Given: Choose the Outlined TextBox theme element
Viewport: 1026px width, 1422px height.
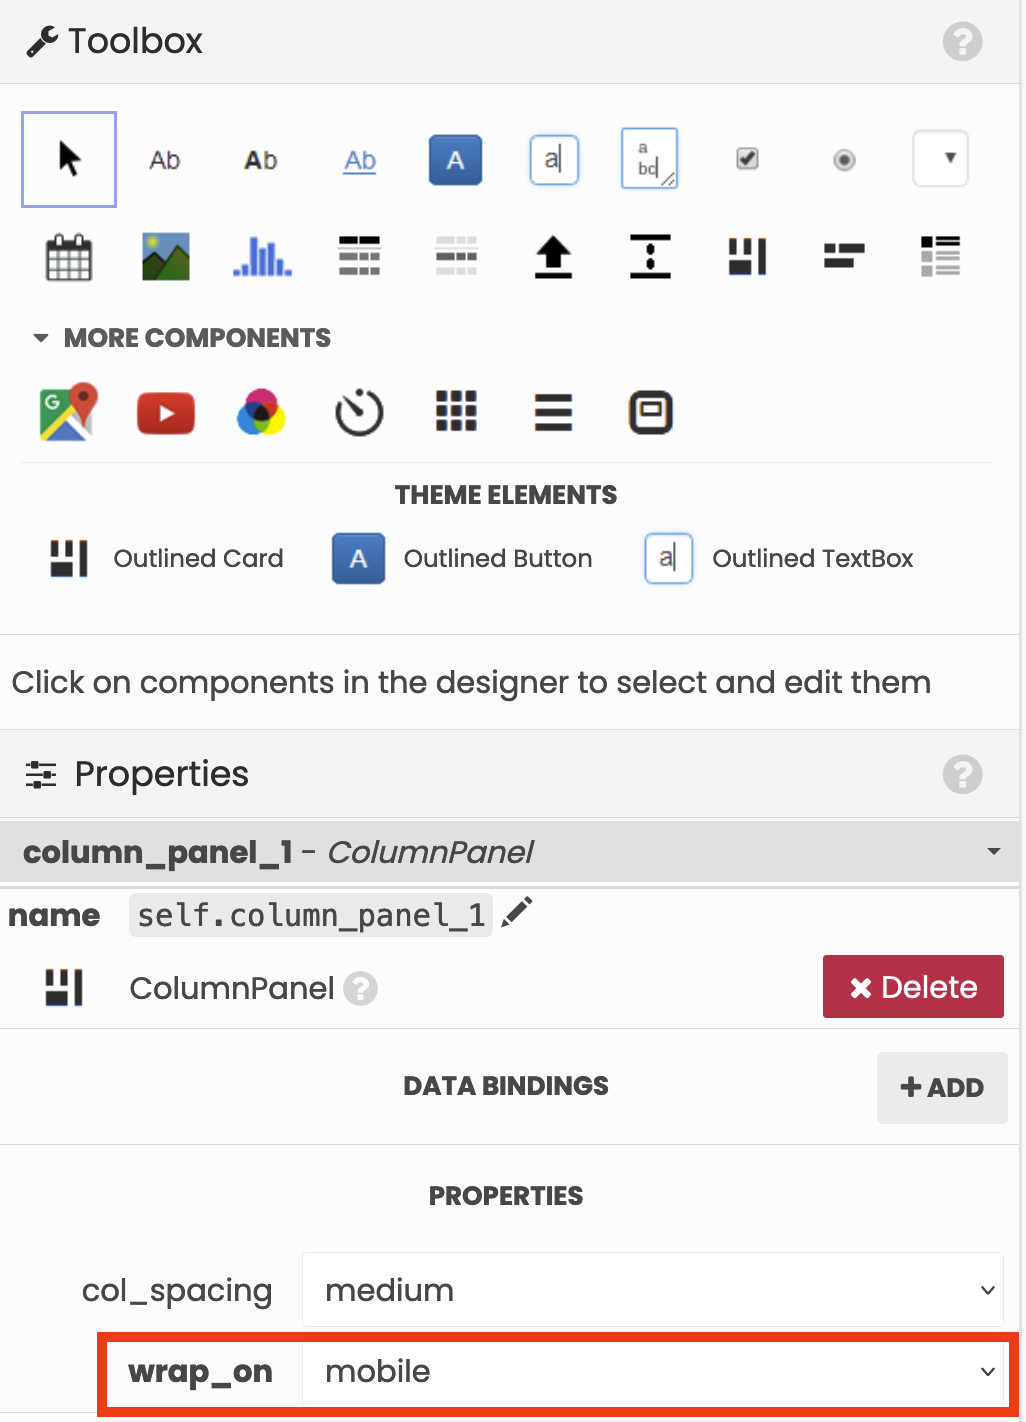Looking at the screenshot, I should pos(779,558).
